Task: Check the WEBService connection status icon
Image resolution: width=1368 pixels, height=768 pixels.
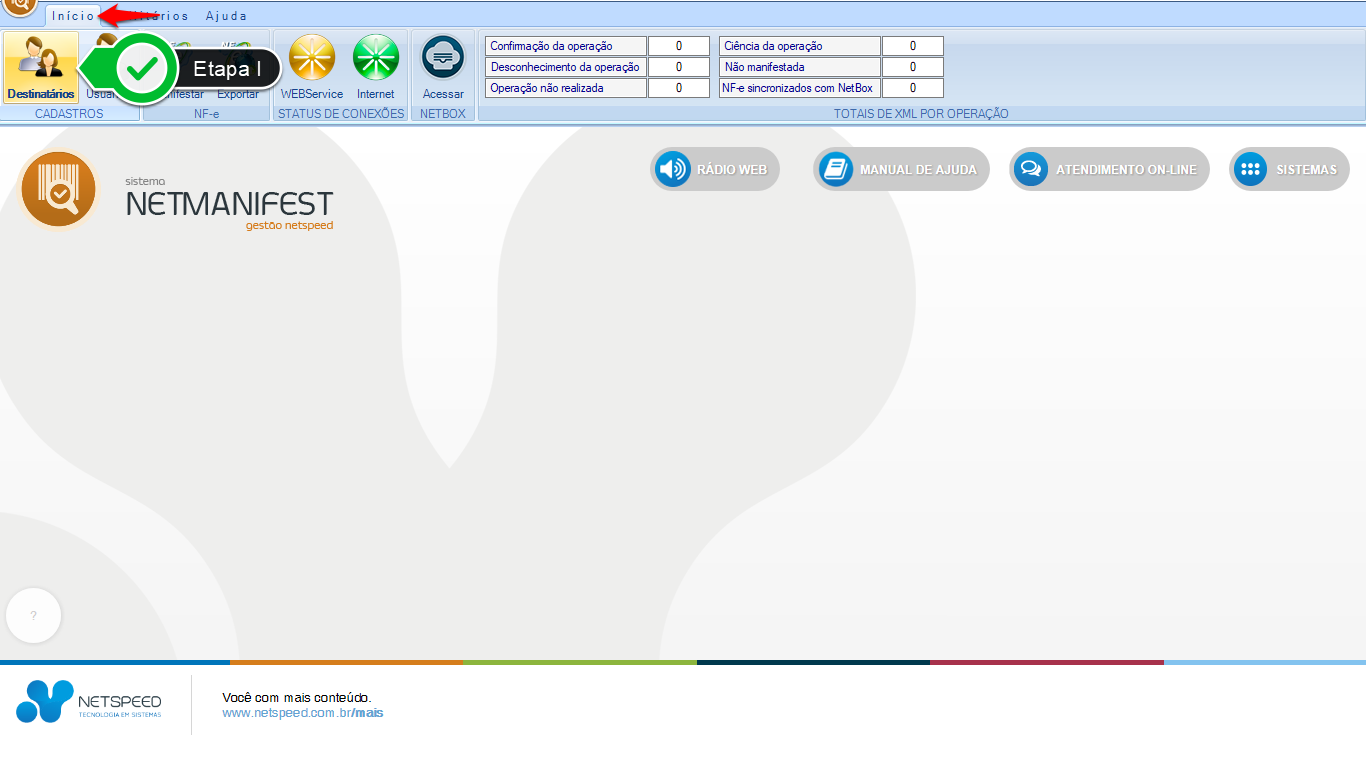Action: pyautogui.click(x=312, y=67)
